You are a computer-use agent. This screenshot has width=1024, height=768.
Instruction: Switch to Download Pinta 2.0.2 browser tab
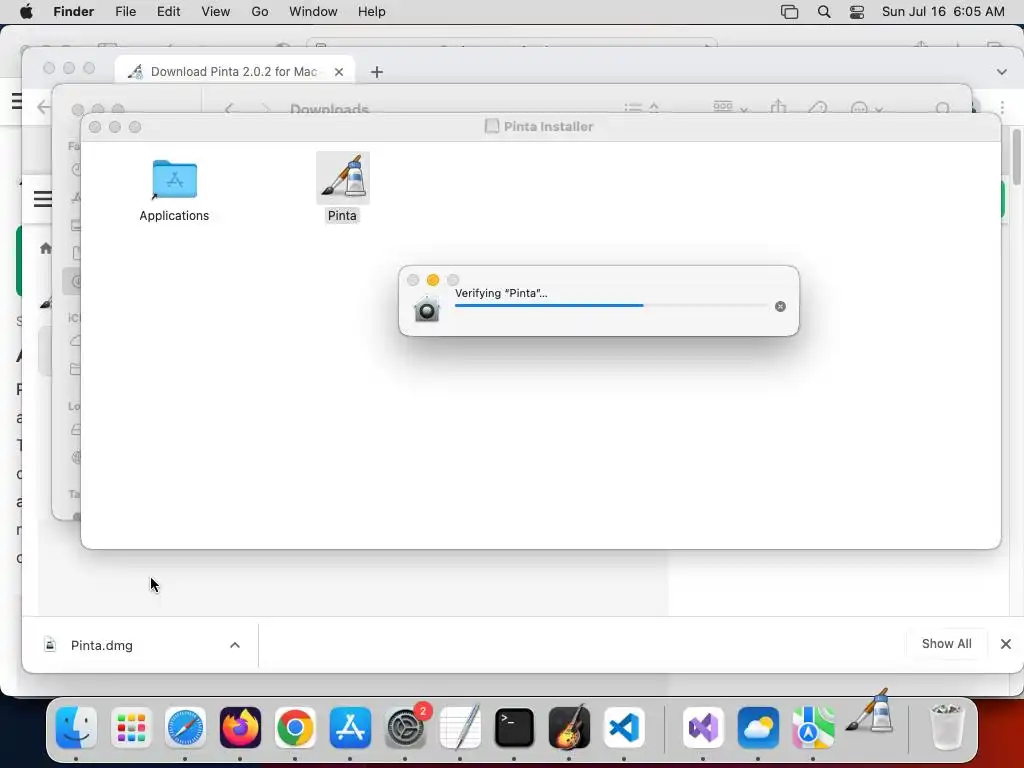(x=234, y=72)
